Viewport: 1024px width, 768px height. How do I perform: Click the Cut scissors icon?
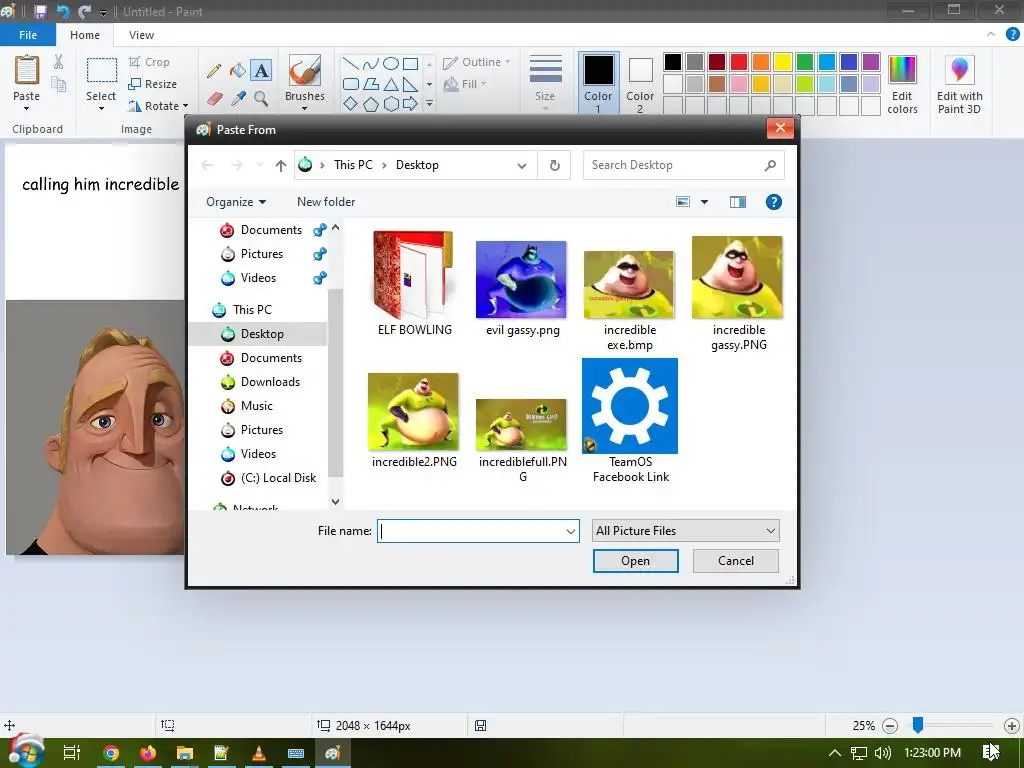58,62
